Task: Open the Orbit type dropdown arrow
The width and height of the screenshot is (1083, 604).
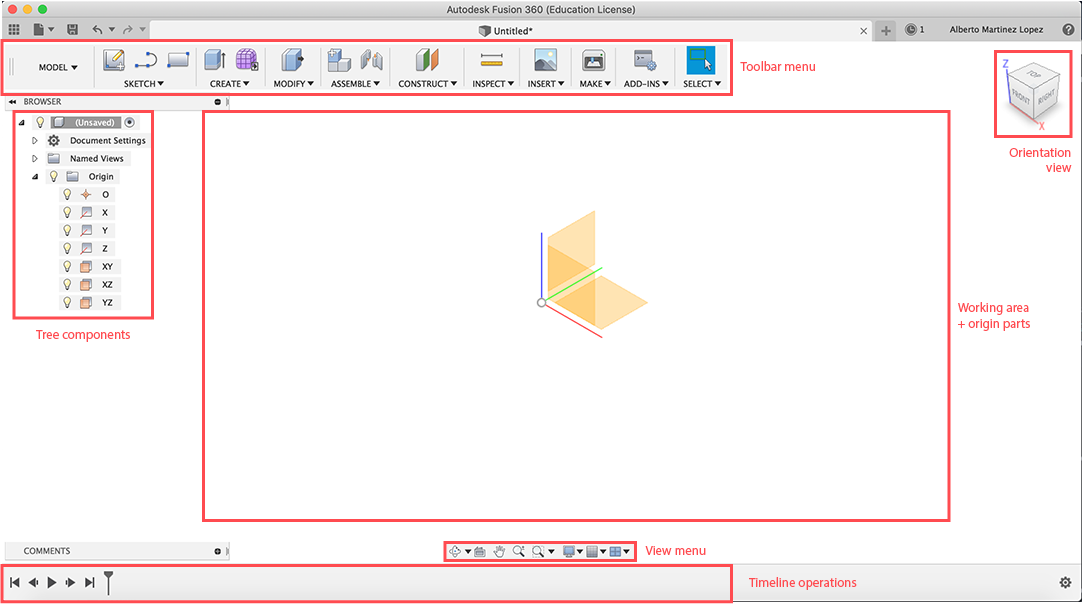Action: (x=468, y=551)
